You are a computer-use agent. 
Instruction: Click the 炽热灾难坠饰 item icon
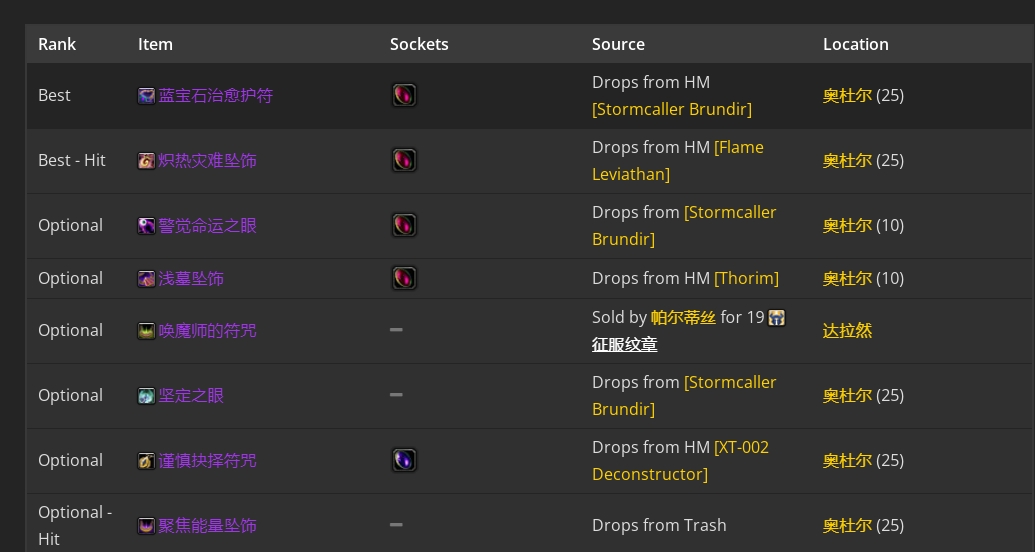[x=146, y=160]
